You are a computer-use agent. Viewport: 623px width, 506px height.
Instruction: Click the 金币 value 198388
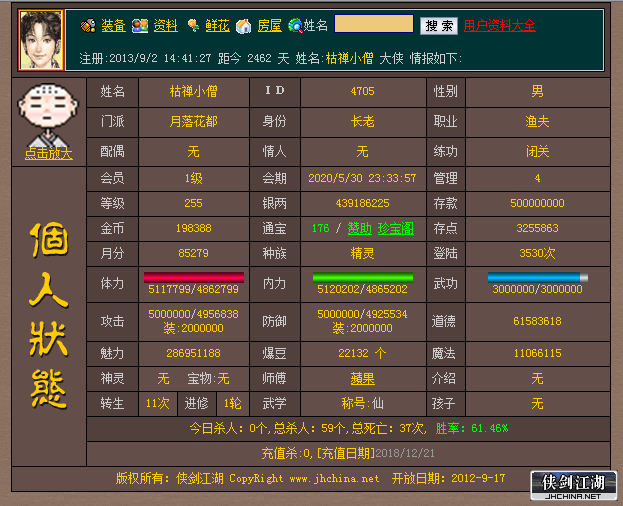(193, 228)
